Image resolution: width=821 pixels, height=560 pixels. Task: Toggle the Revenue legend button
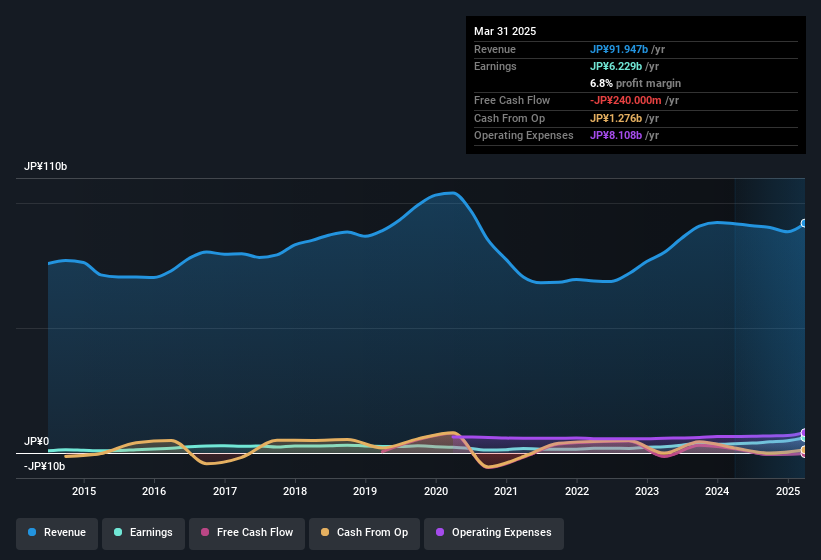click(x=57, y=533)
